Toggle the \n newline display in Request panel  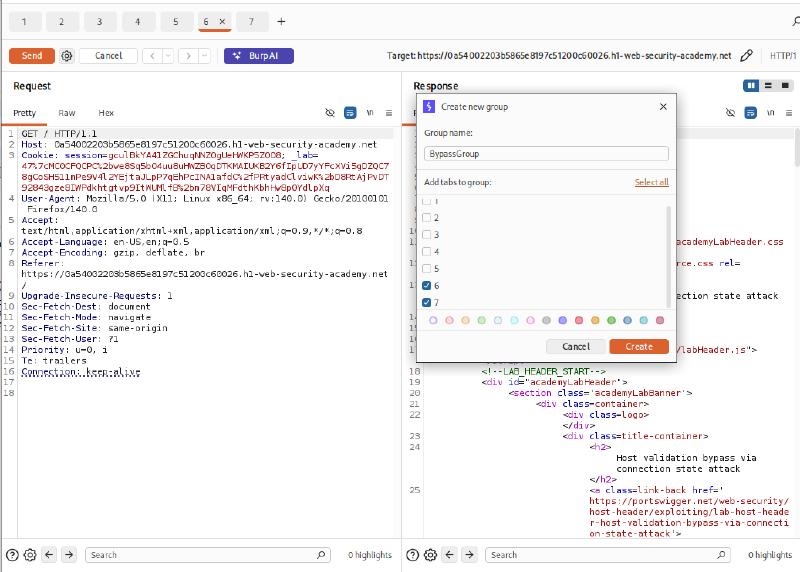[x=370, y=113]
